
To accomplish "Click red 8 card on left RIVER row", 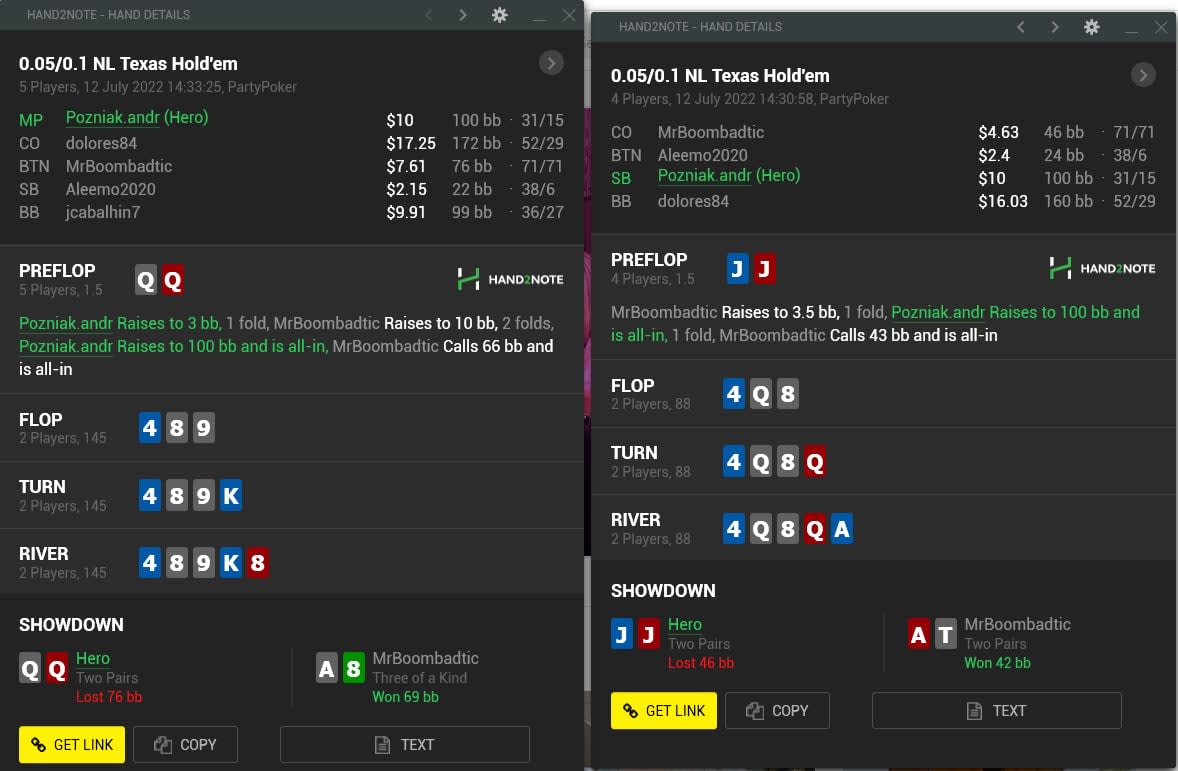I will click(x=258, y=563).
